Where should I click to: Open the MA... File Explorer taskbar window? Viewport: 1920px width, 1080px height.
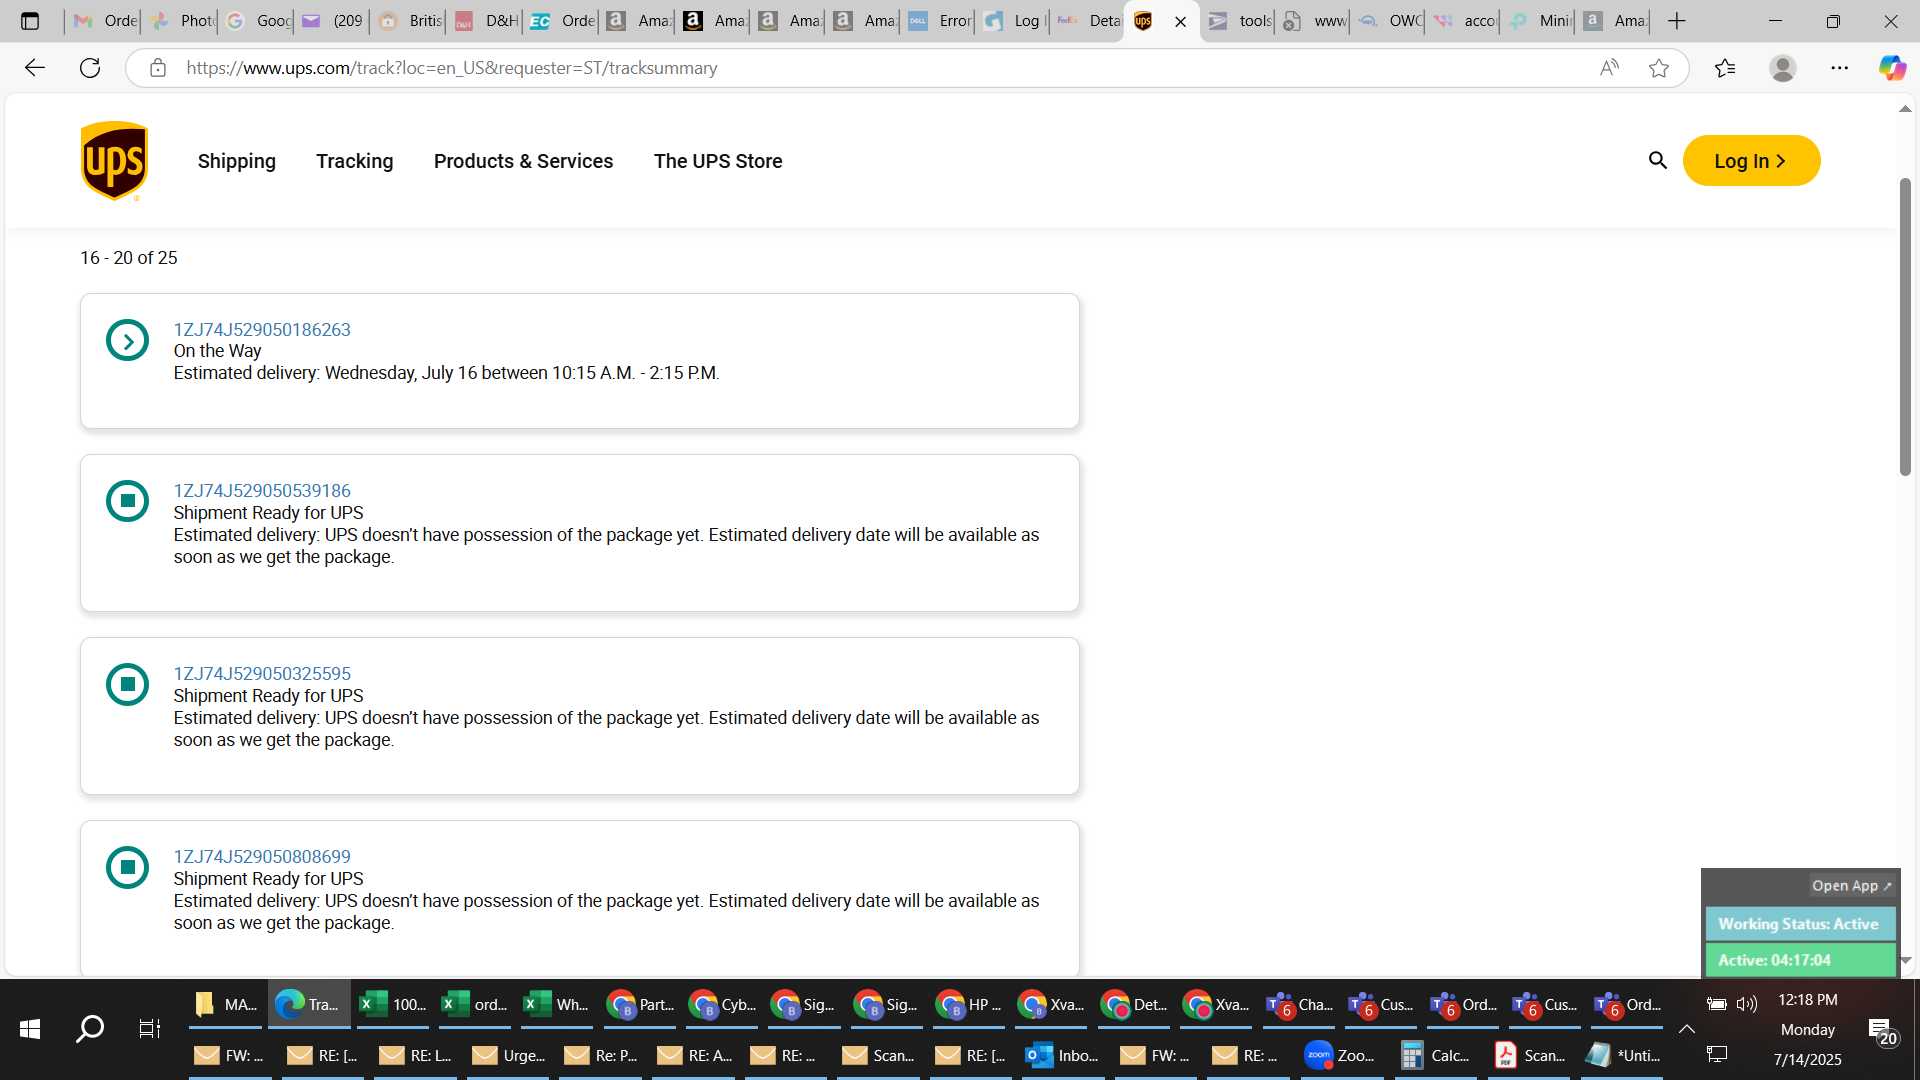[226, 1004]
